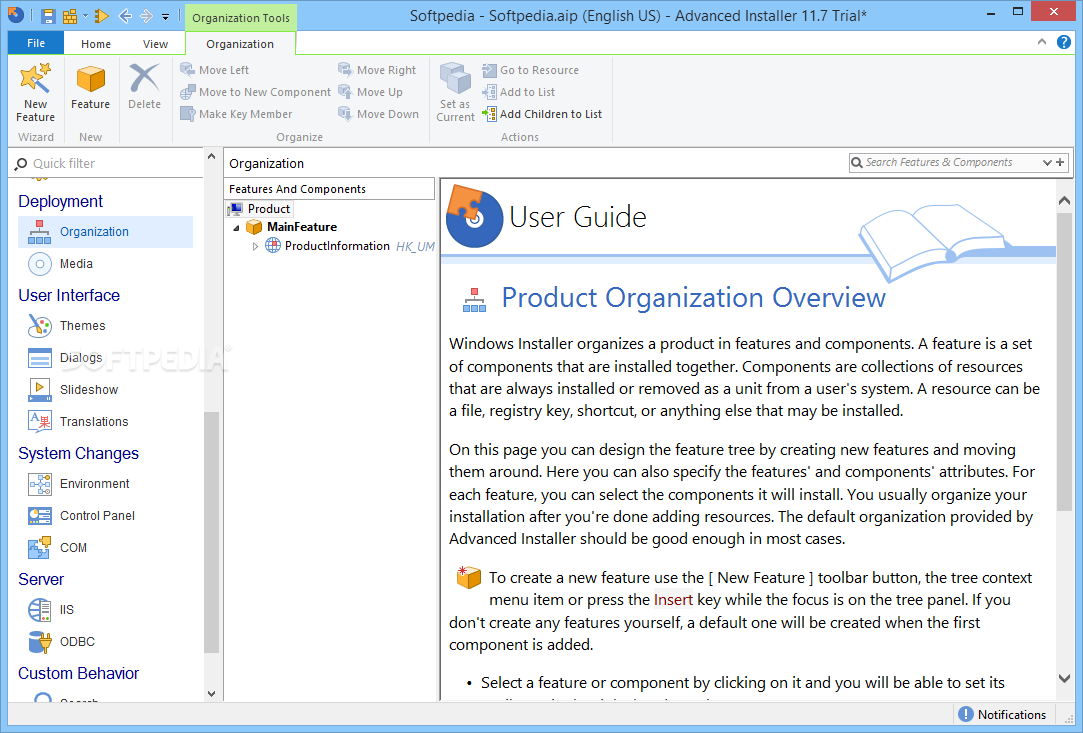Image resolution: width=1083 pixels, height=733 pixels.
Task: Click the System Changes section heading
Action: point(78,453)
